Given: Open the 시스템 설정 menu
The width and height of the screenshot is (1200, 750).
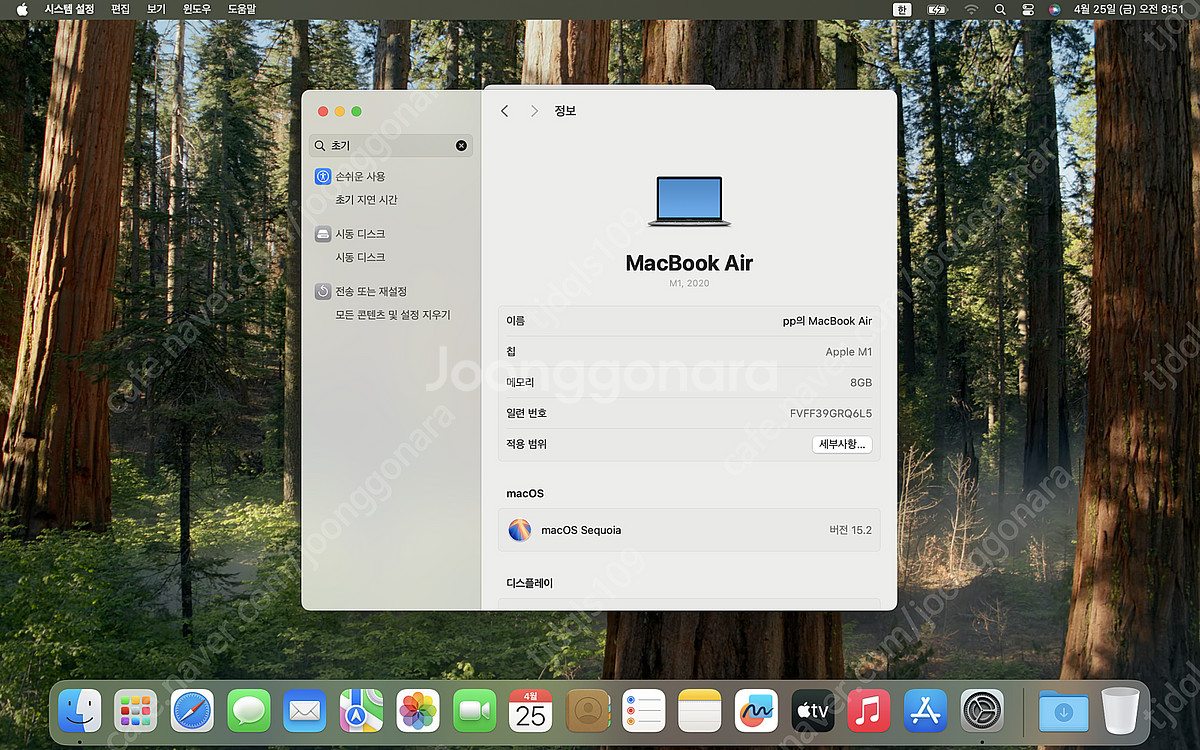Looking at the screenshot, I should (69, 9).
